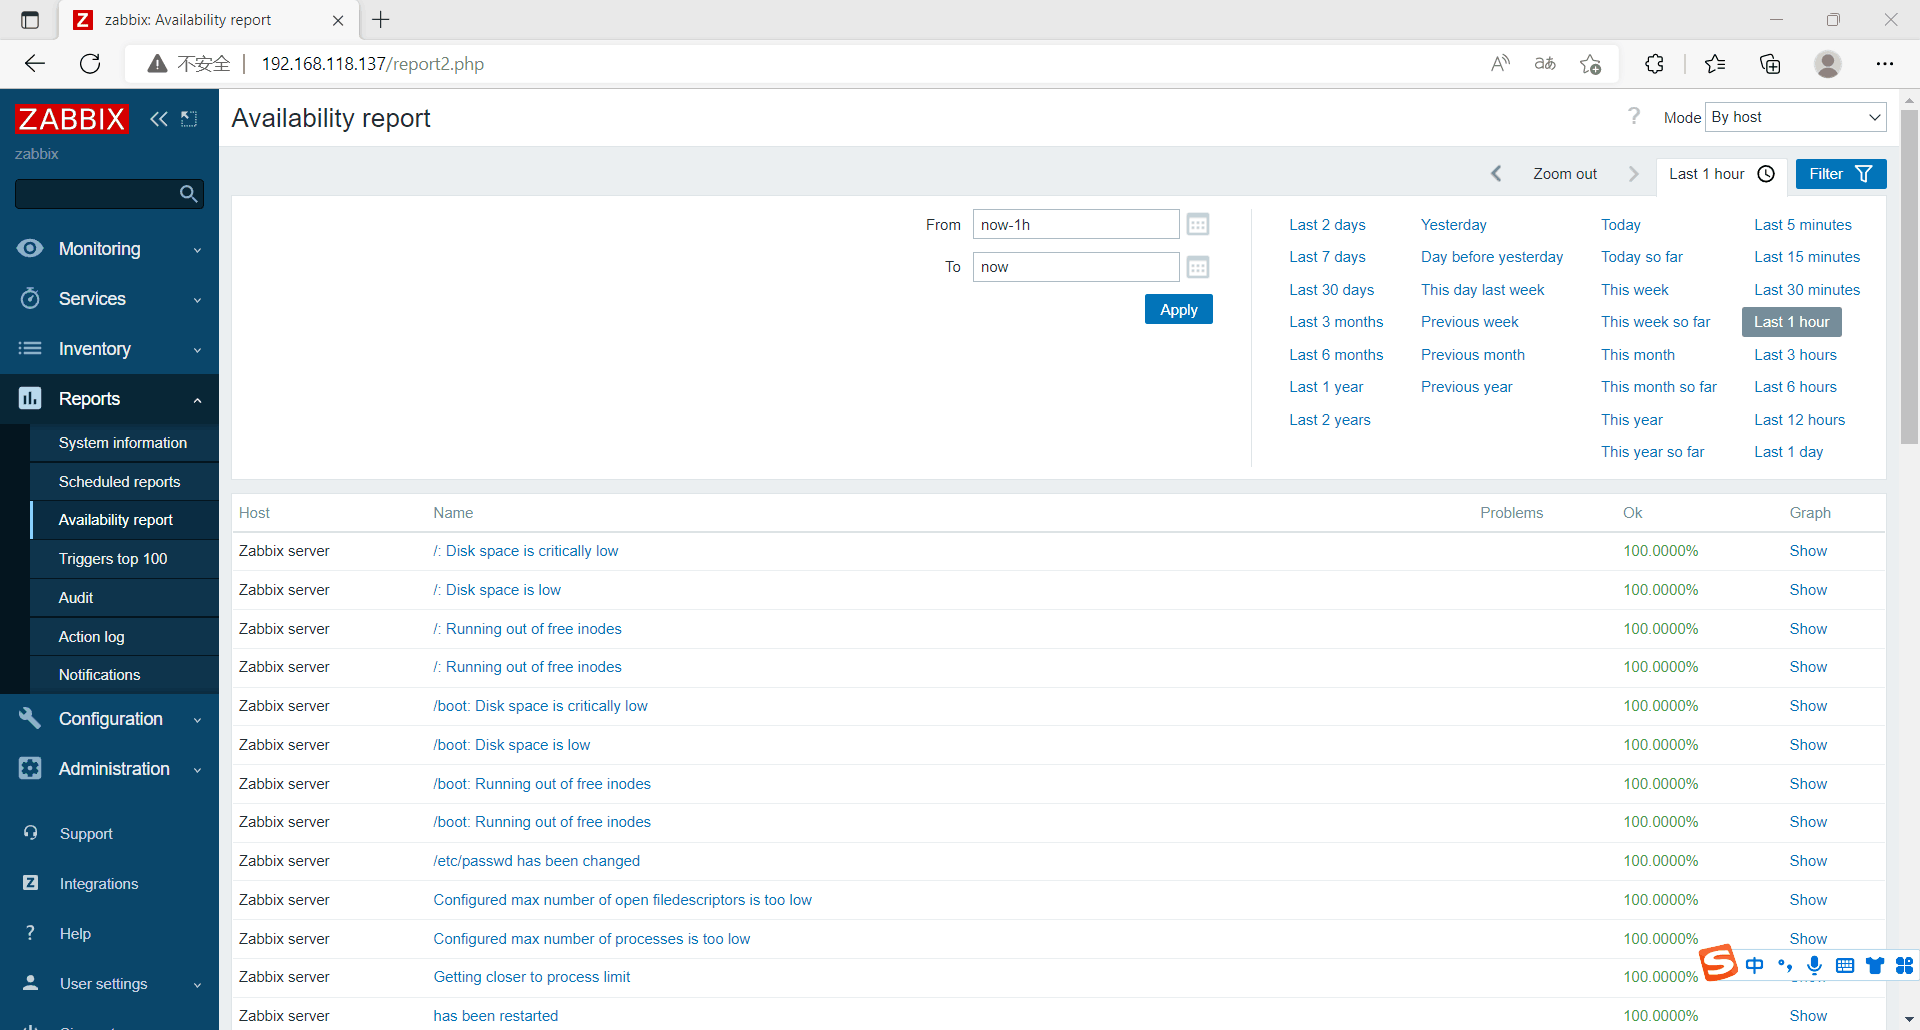Select Last 15 minutes range
This screenshot has width=1920, height=1030.
pos(1807,257)
